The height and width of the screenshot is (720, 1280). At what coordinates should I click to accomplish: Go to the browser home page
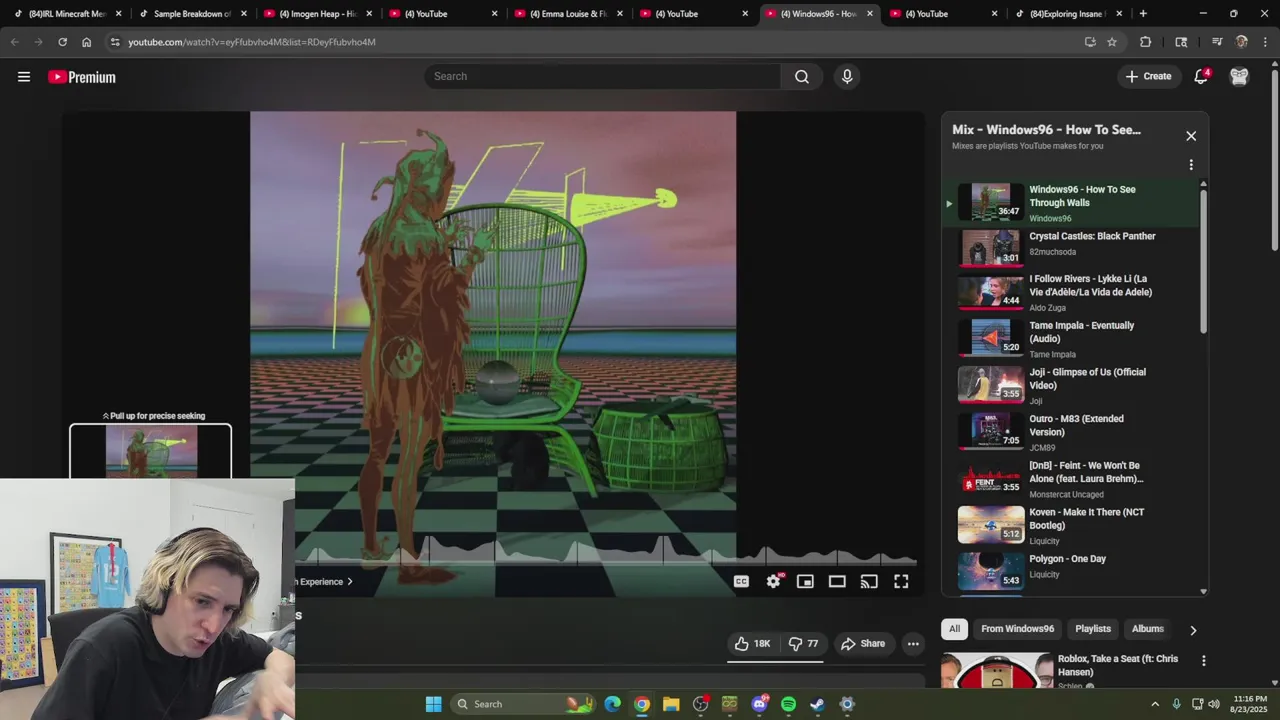(86, 42)
